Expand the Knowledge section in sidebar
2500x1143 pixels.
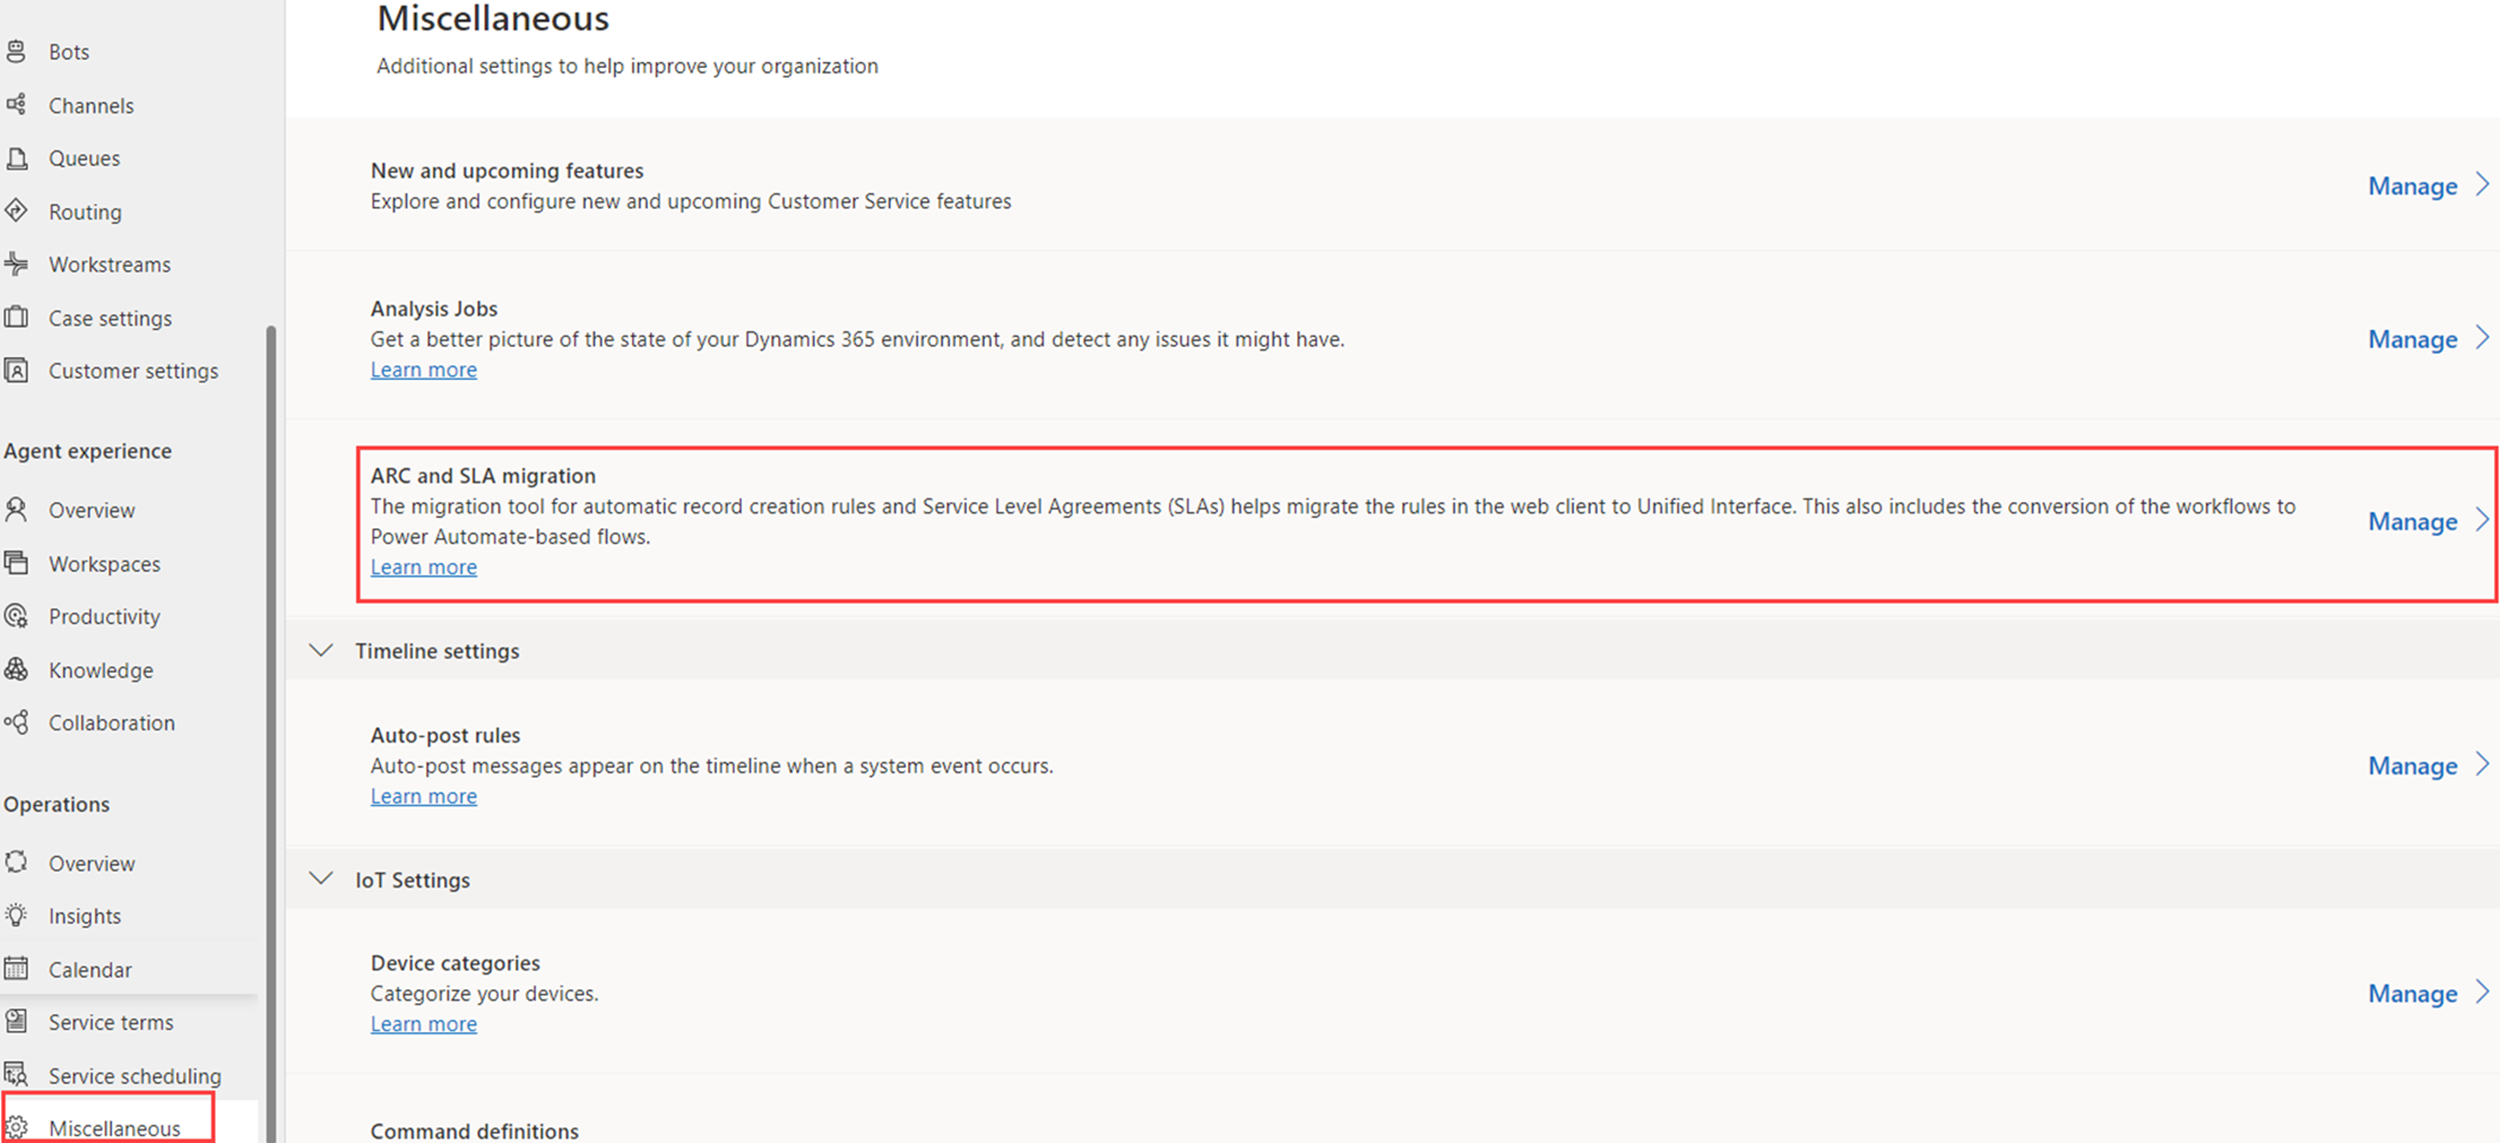[99, 668]
